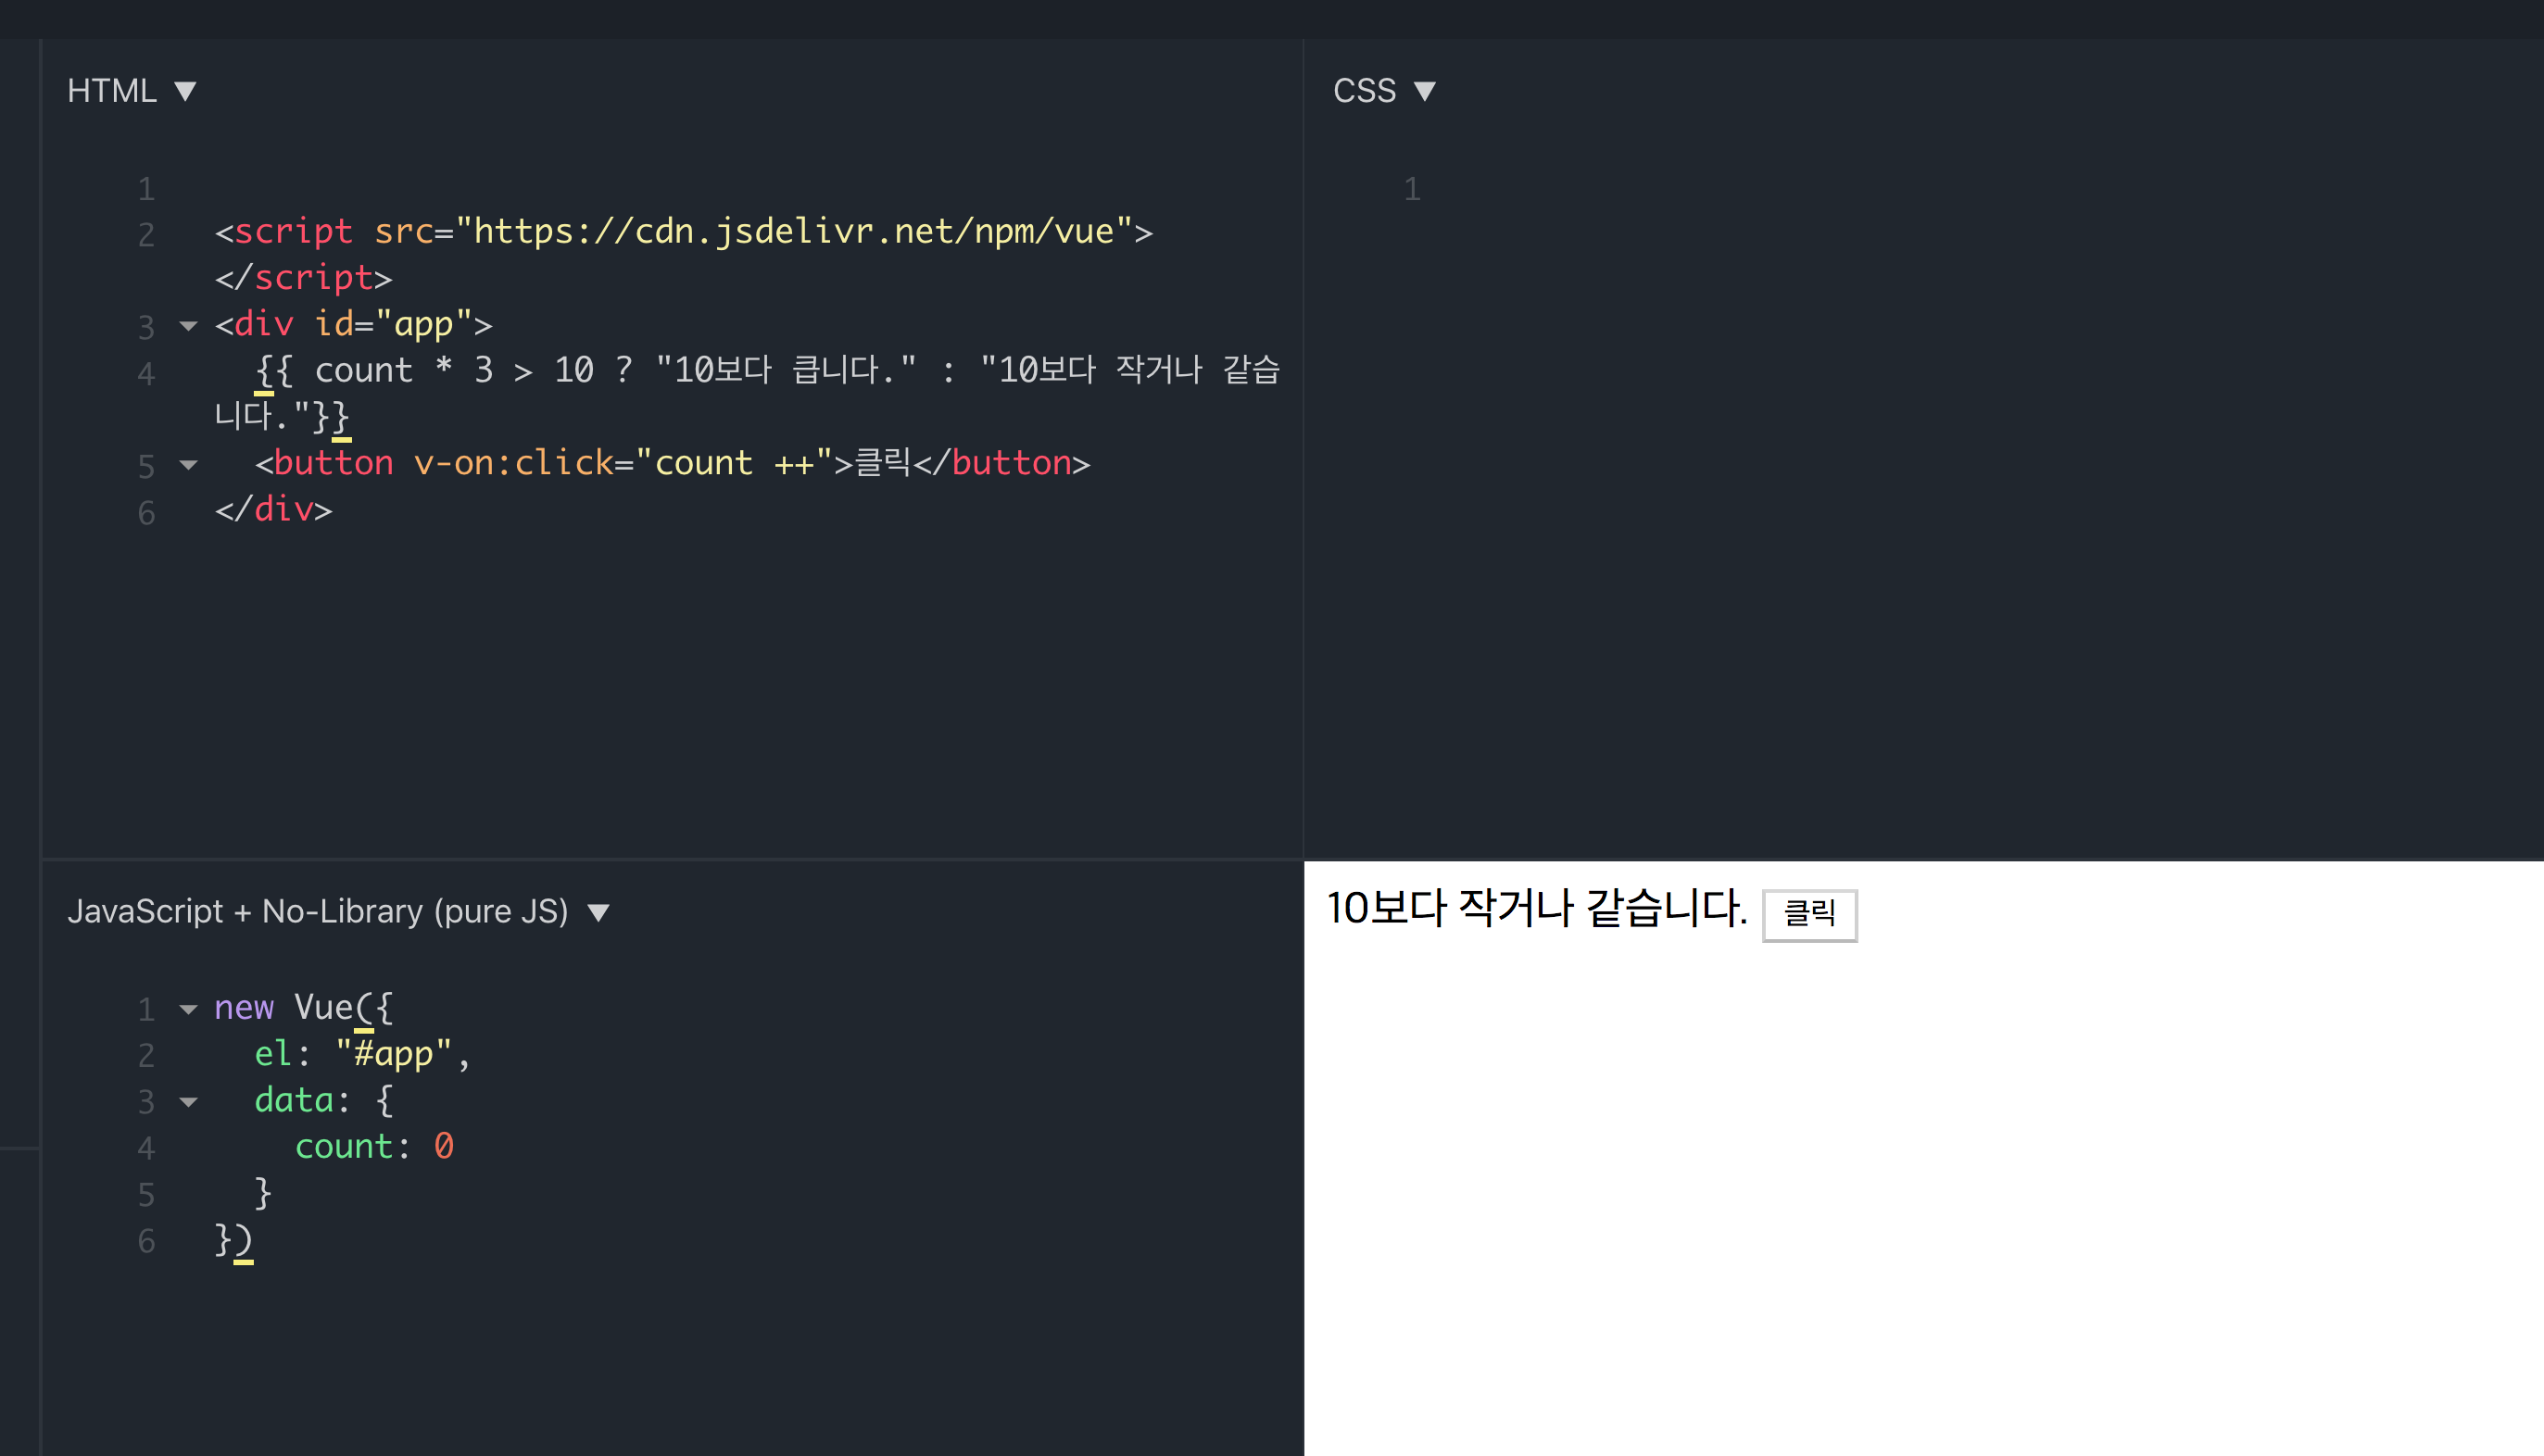The height and width of the screenshot is (1456, 2544).
Task: Click the v-on:click attribute in the button tag
Action: click(513, 464)
